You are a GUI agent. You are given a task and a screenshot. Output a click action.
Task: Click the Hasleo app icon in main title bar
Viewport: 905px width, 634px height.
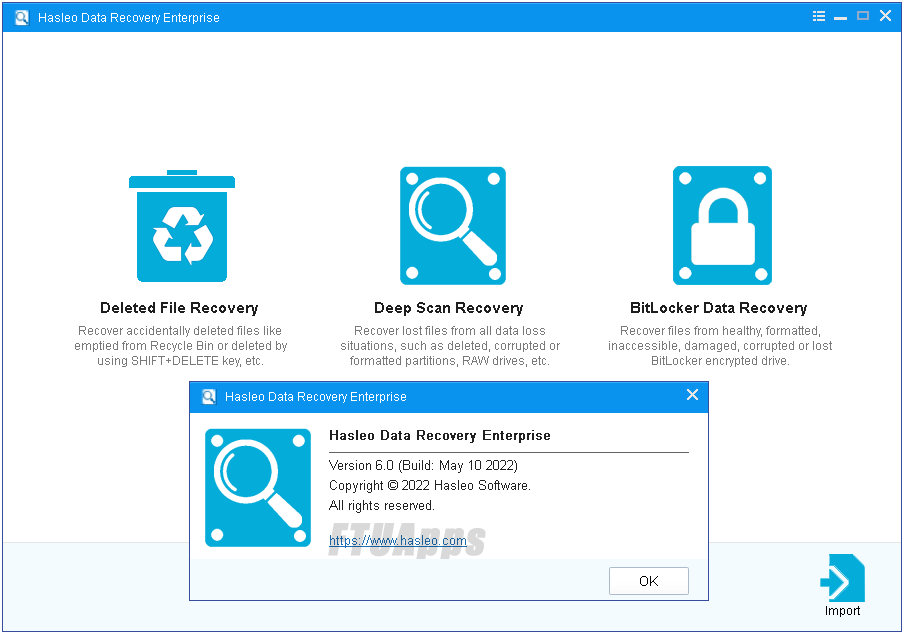tap(22, 17)
